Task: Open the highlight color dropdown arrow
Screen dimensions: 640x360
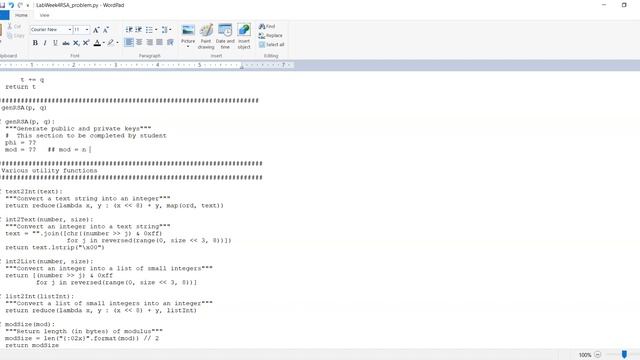Action: 117,43
